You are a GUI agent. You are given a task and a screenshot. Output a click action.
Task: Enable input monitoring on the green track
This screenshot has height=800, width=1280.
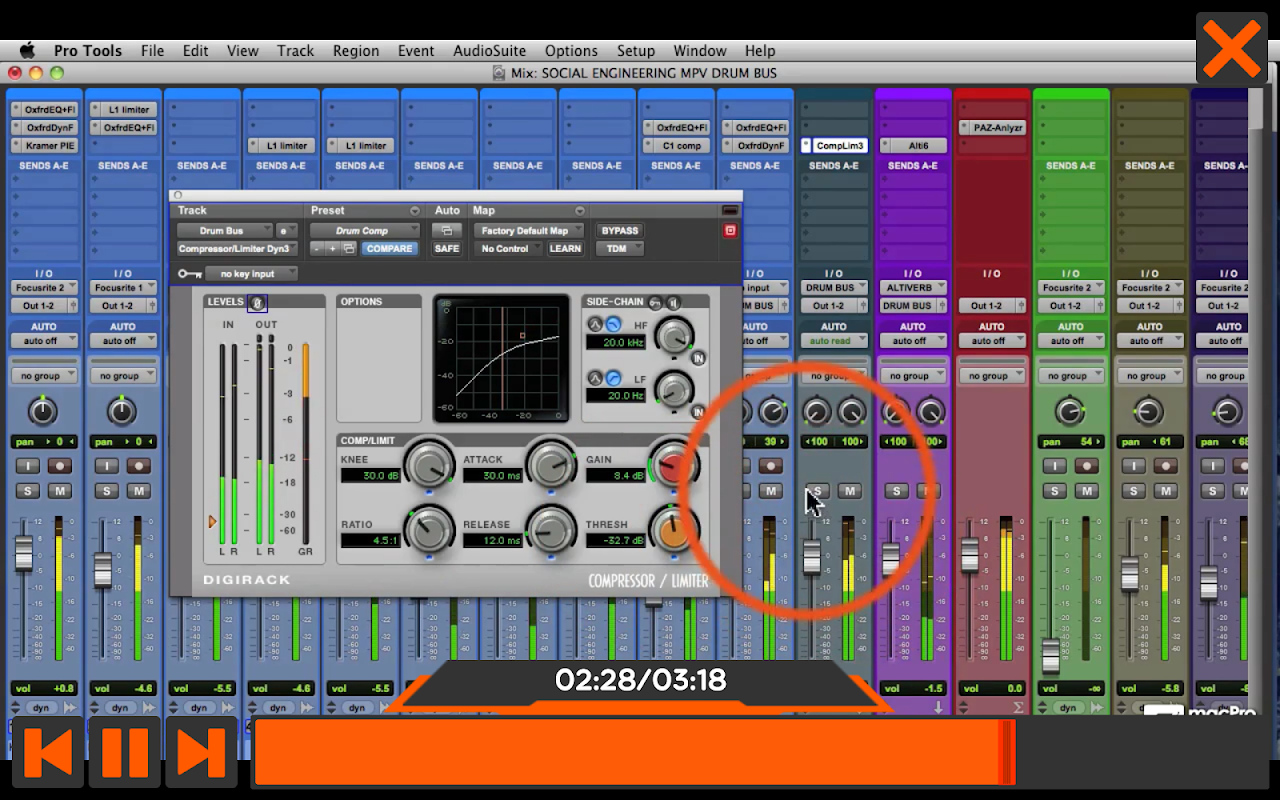(x=1054, y=466)
